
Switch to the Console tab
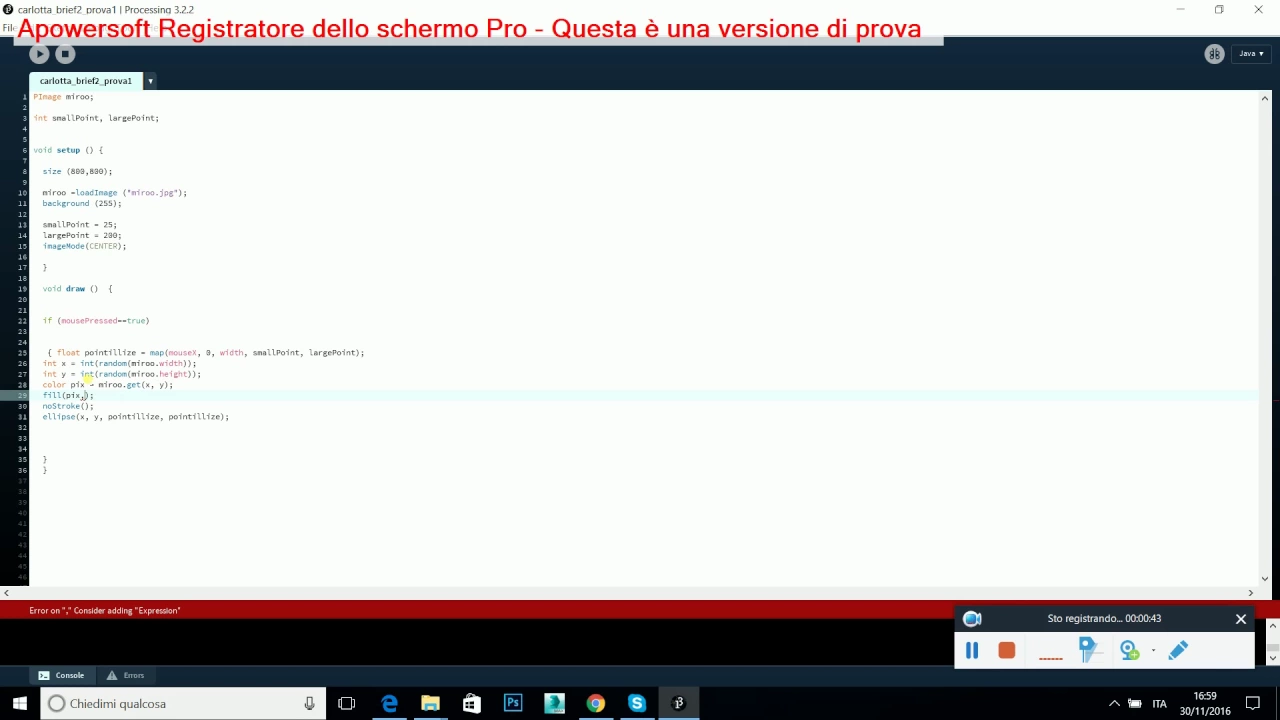(61, 675)
